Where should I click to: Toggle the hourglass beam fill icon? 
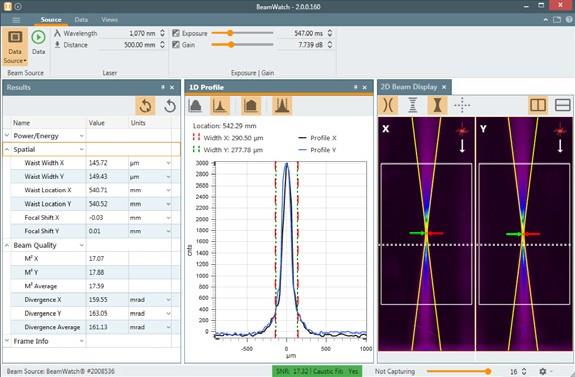[437, 106]
